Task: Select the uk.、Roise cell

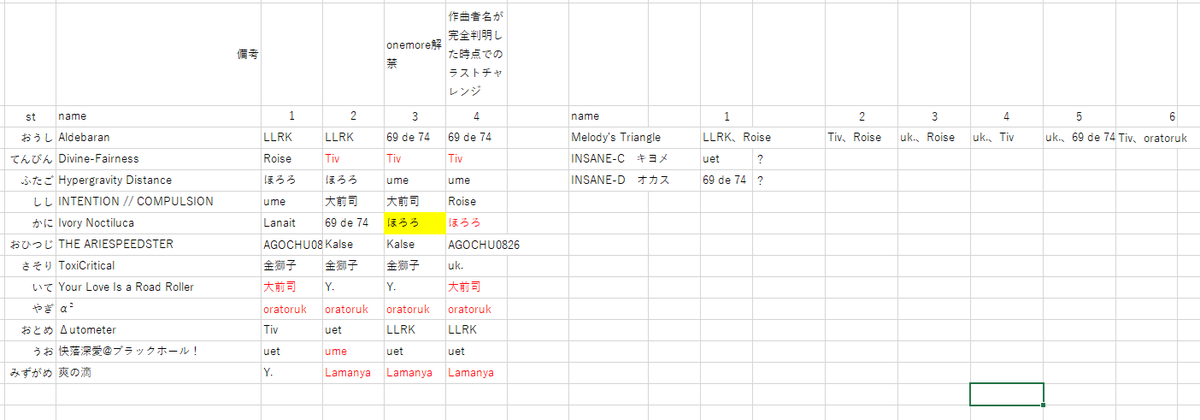Action: coord(933,137)
